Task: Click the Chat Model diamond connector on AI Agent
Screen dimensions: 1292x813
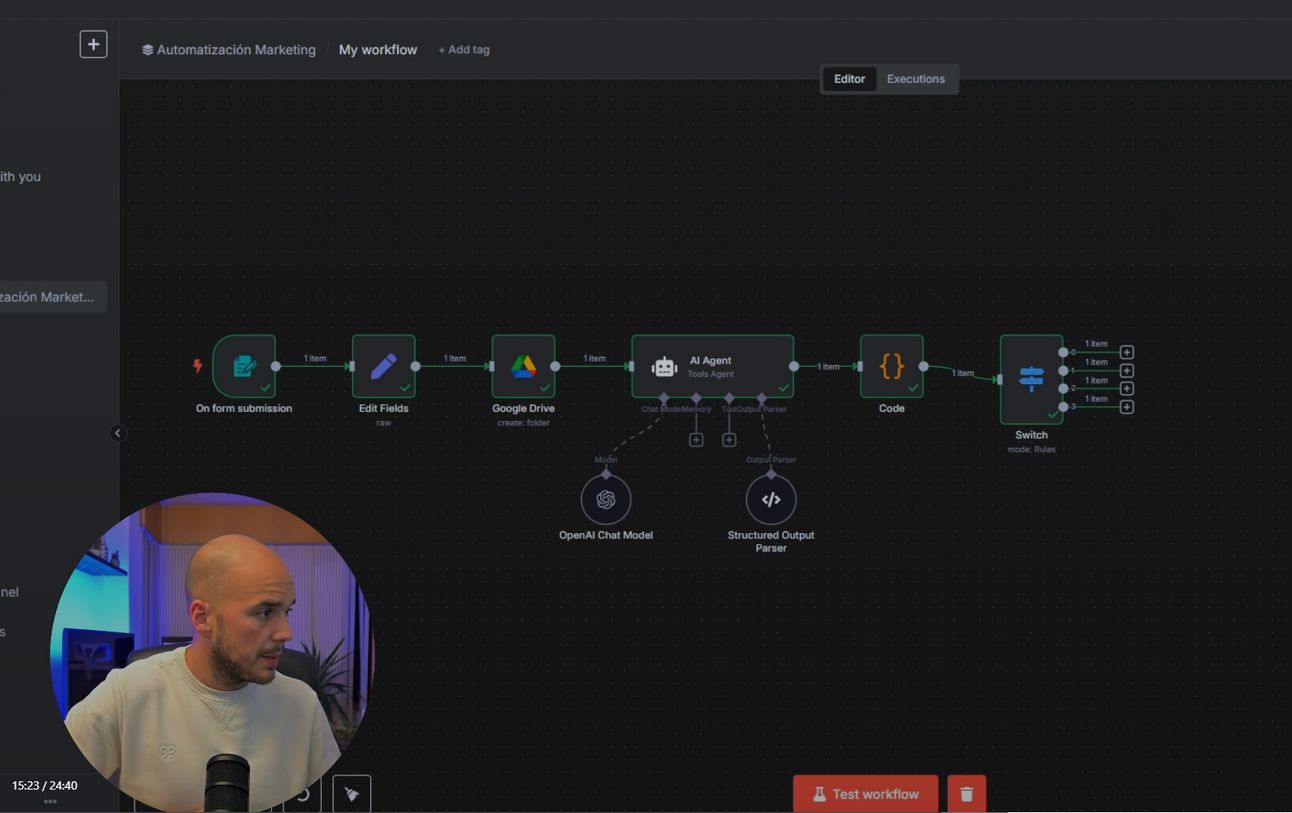Action: [x=664, y=398]
